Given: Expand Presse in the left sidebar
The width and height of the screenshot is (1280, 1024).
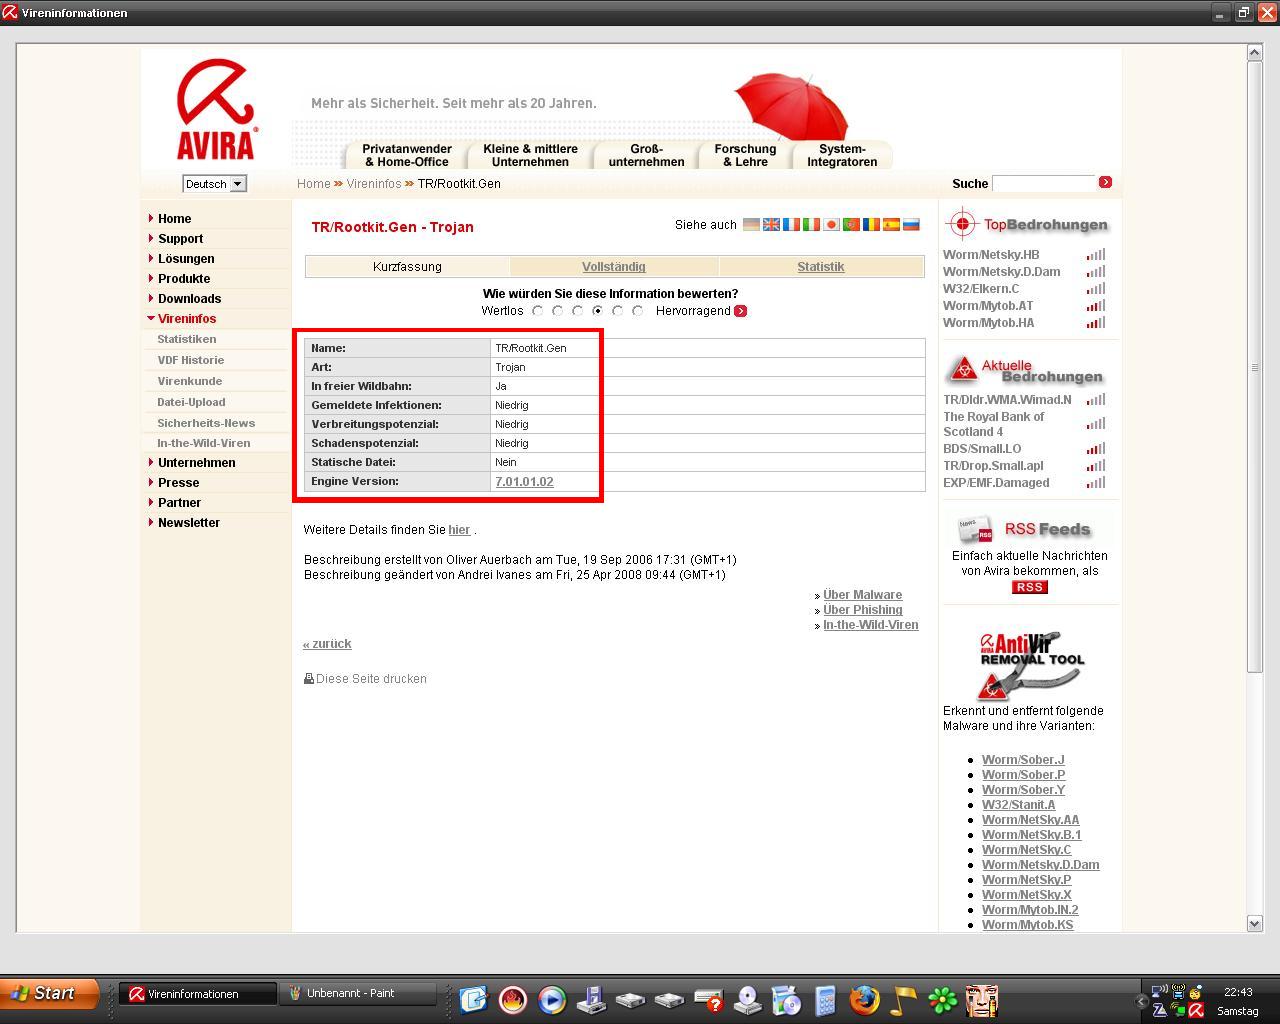Looking at the screenshot, I should [x=178, y=482].
